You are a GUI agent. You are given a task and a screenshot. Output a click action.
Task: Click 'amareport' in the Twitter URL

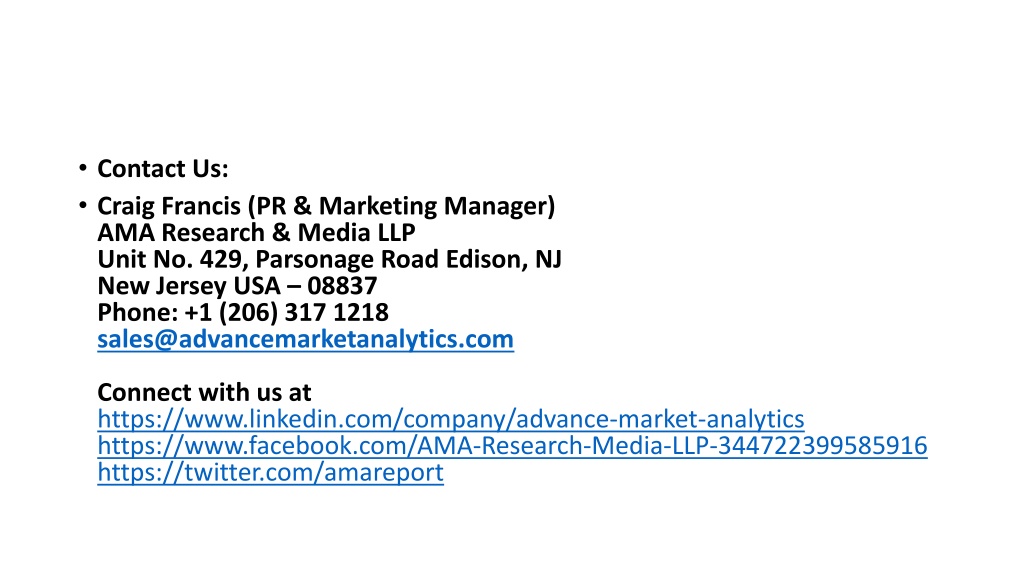click(383, 472)
